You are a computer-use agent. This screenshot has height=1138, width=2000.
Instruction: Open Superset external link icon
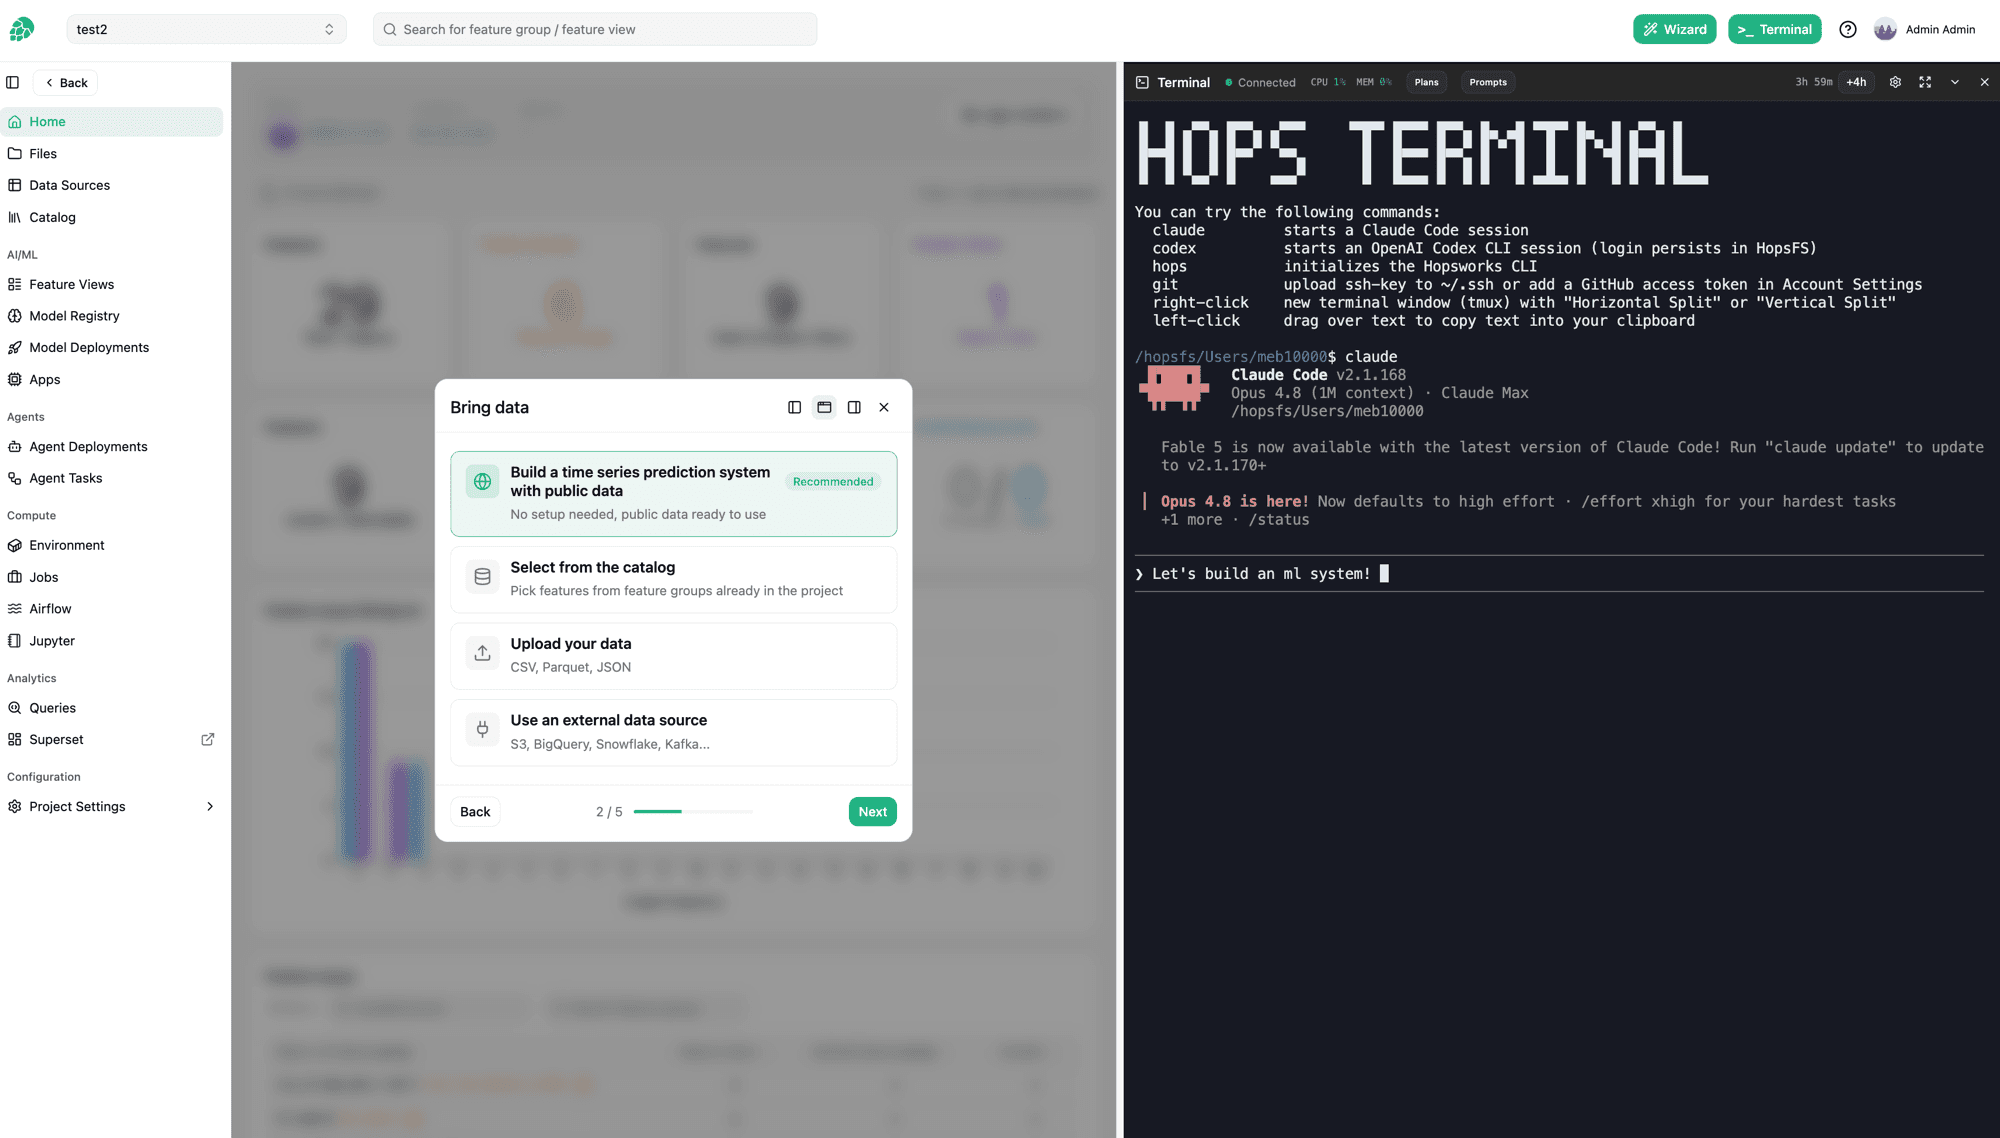[208, 739]
